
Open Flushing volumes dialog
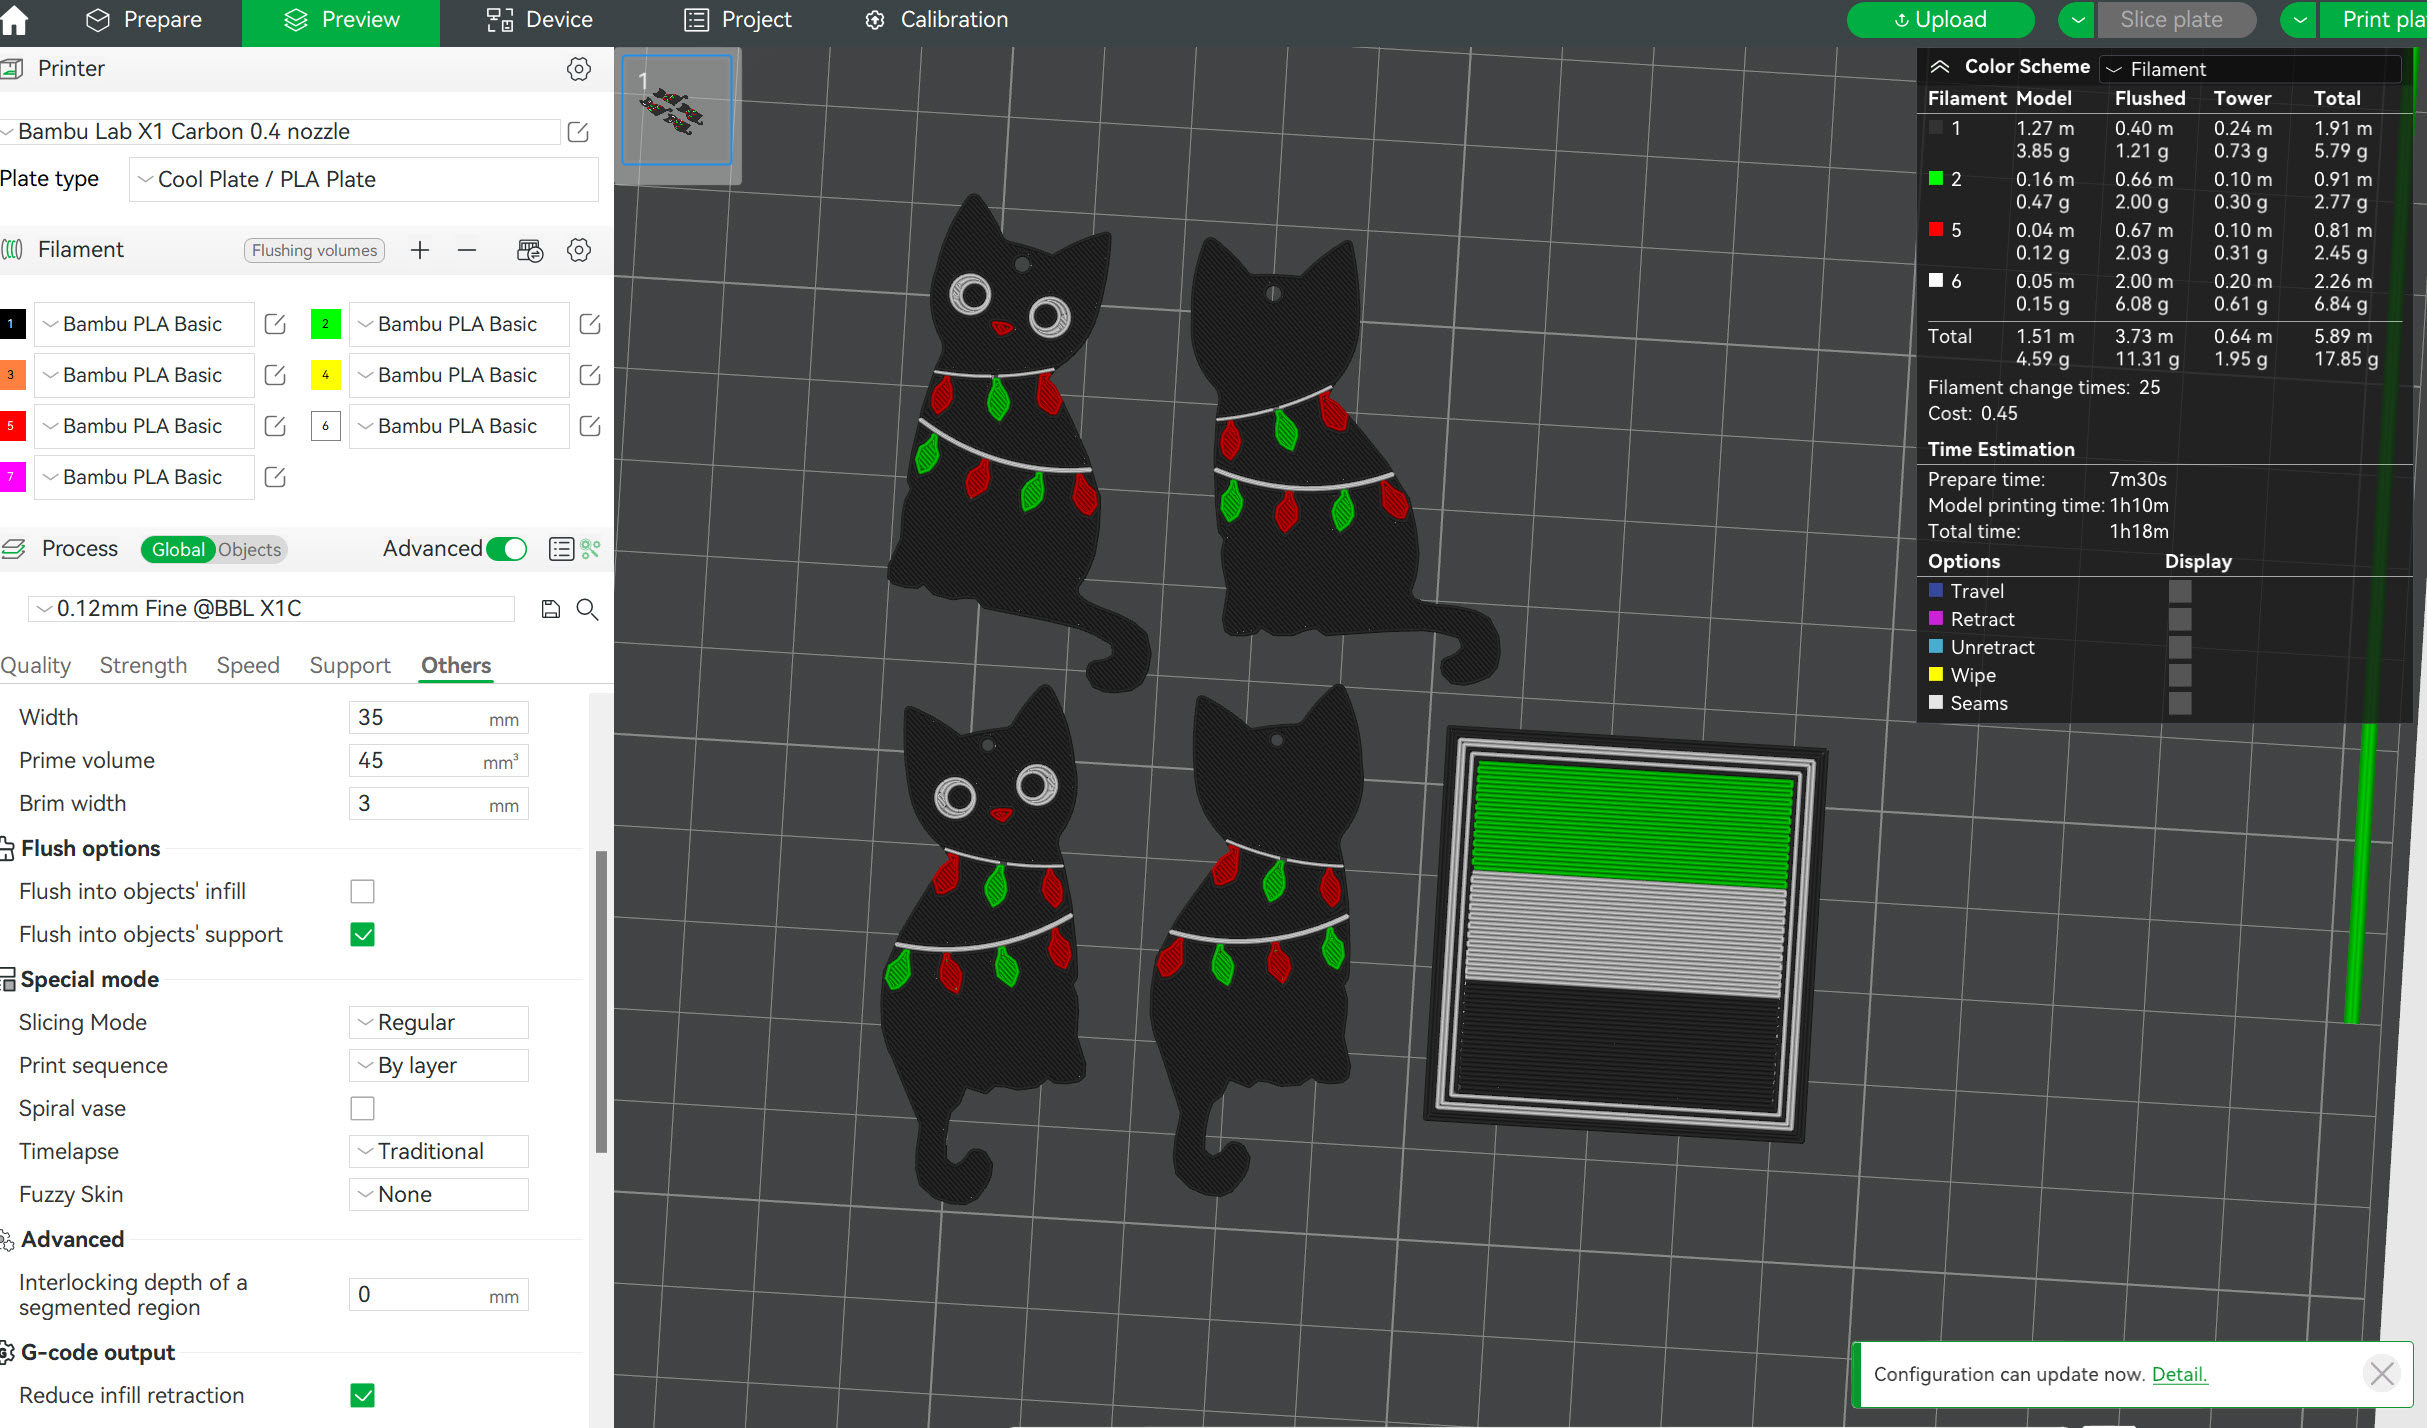[314, 250]
